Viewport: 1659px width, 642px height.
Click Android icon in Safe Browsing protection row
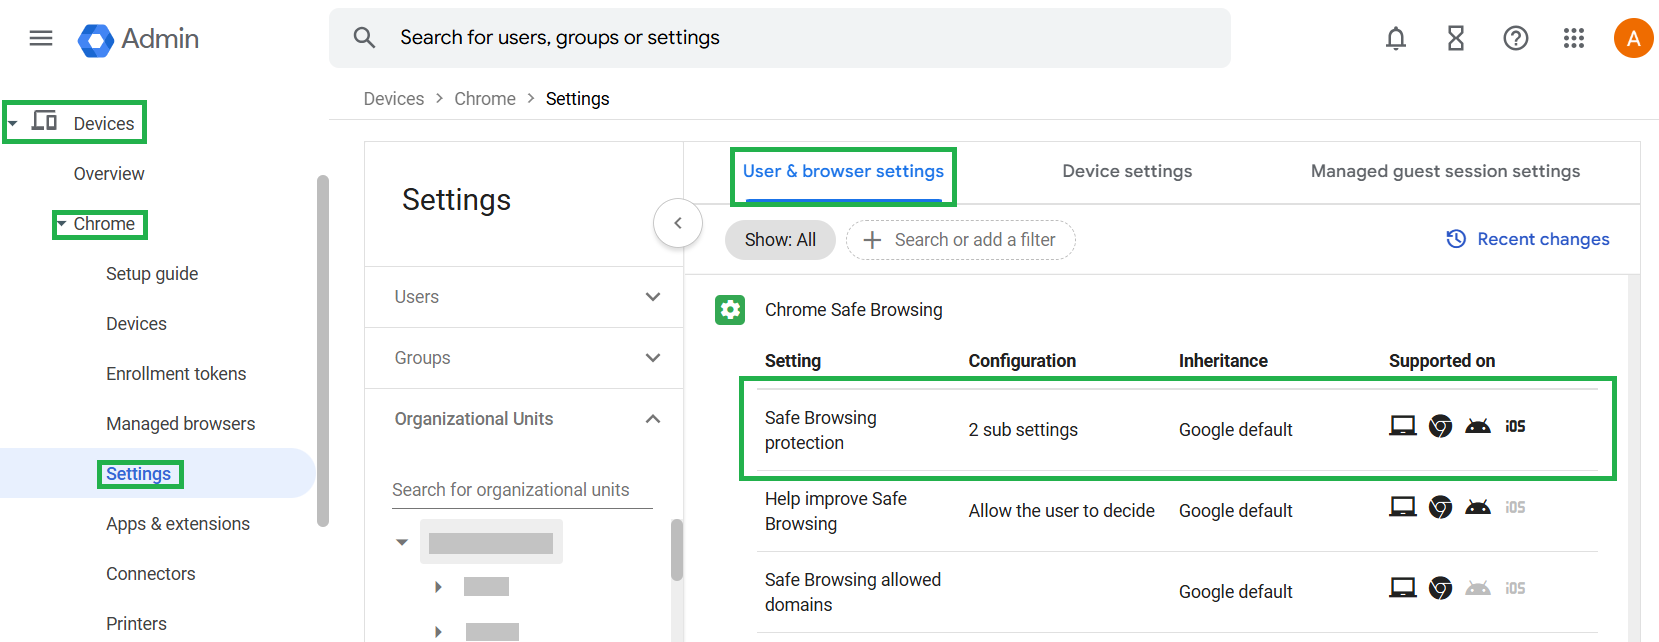pyautogui.click(x=1478, y=426)
